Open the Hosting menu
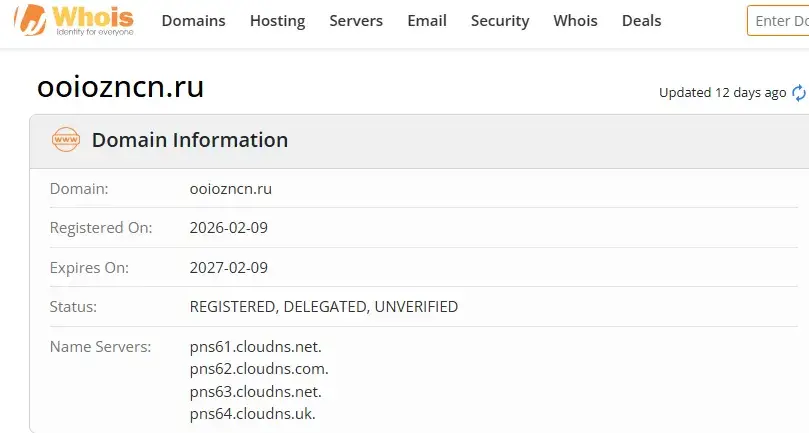The width and height of the screenshot is (809, 433). point(278,21)
